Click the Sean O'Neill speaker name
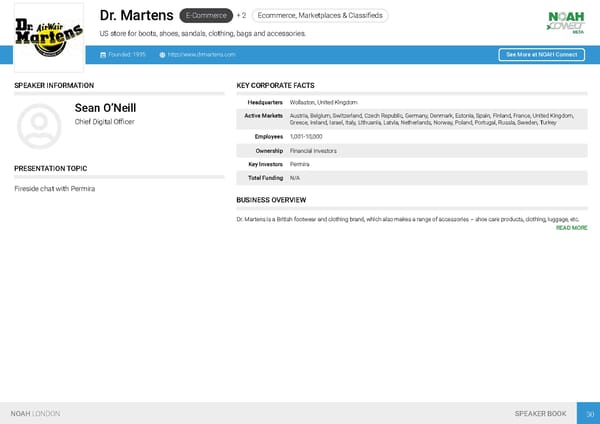 pyautogui.click(x=105, y=108)
